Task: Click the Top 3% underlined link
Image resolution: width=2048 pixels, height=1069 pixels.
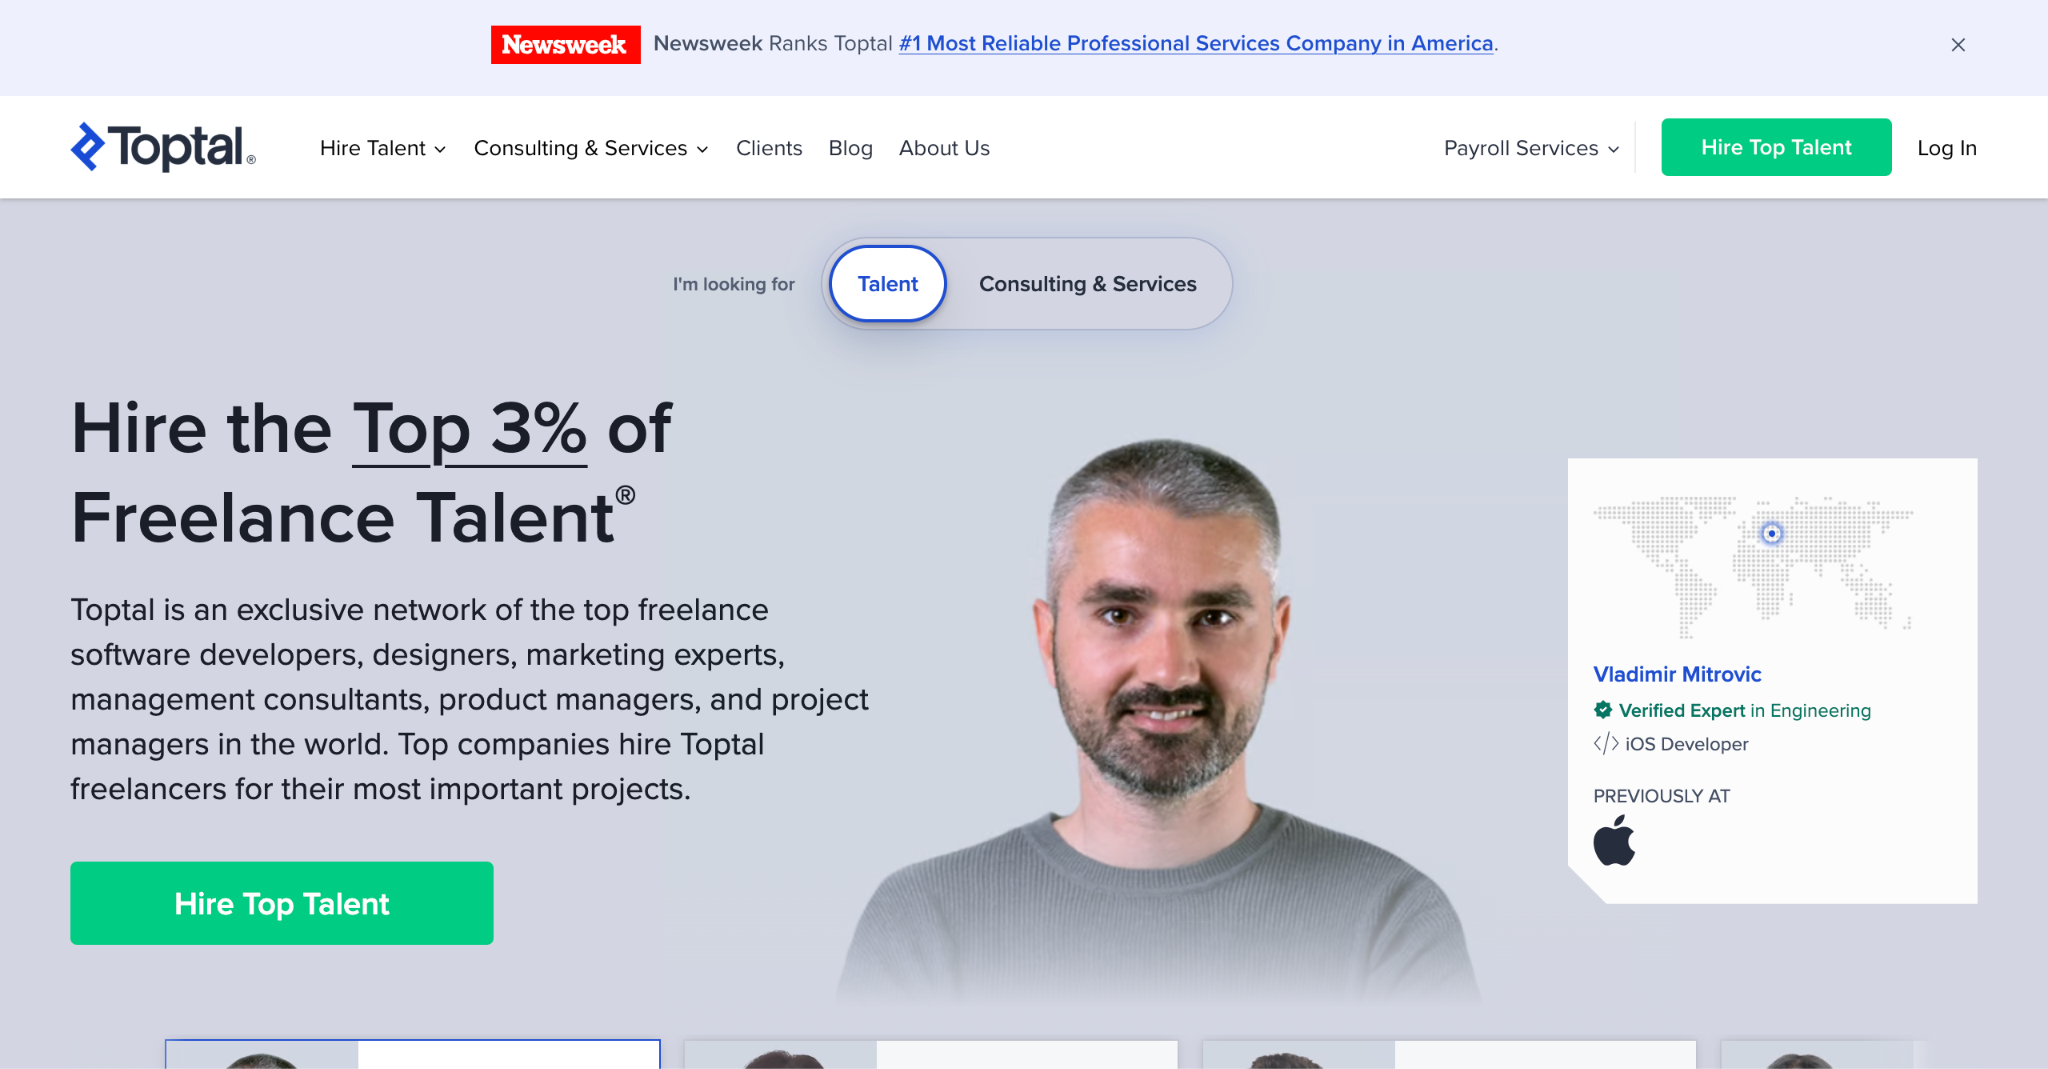Action: click(x=470, y=429)
